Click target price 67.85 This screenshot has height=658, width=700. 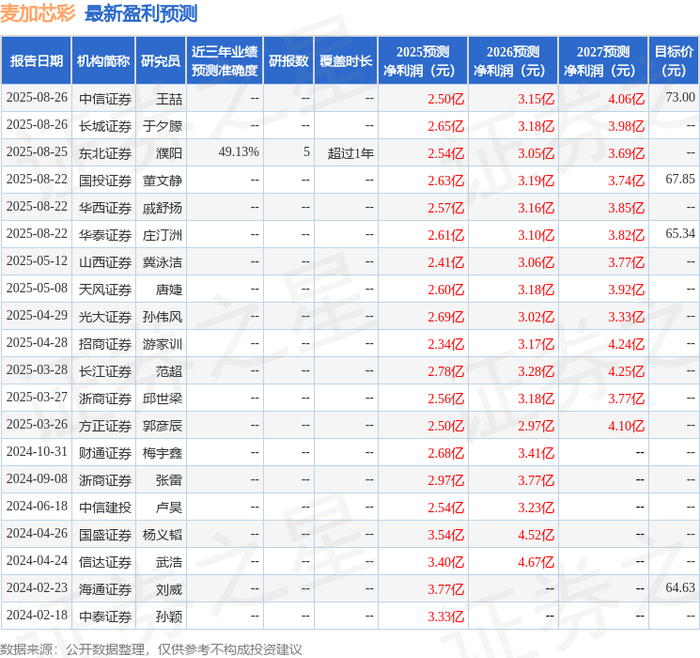pos(680,179)
